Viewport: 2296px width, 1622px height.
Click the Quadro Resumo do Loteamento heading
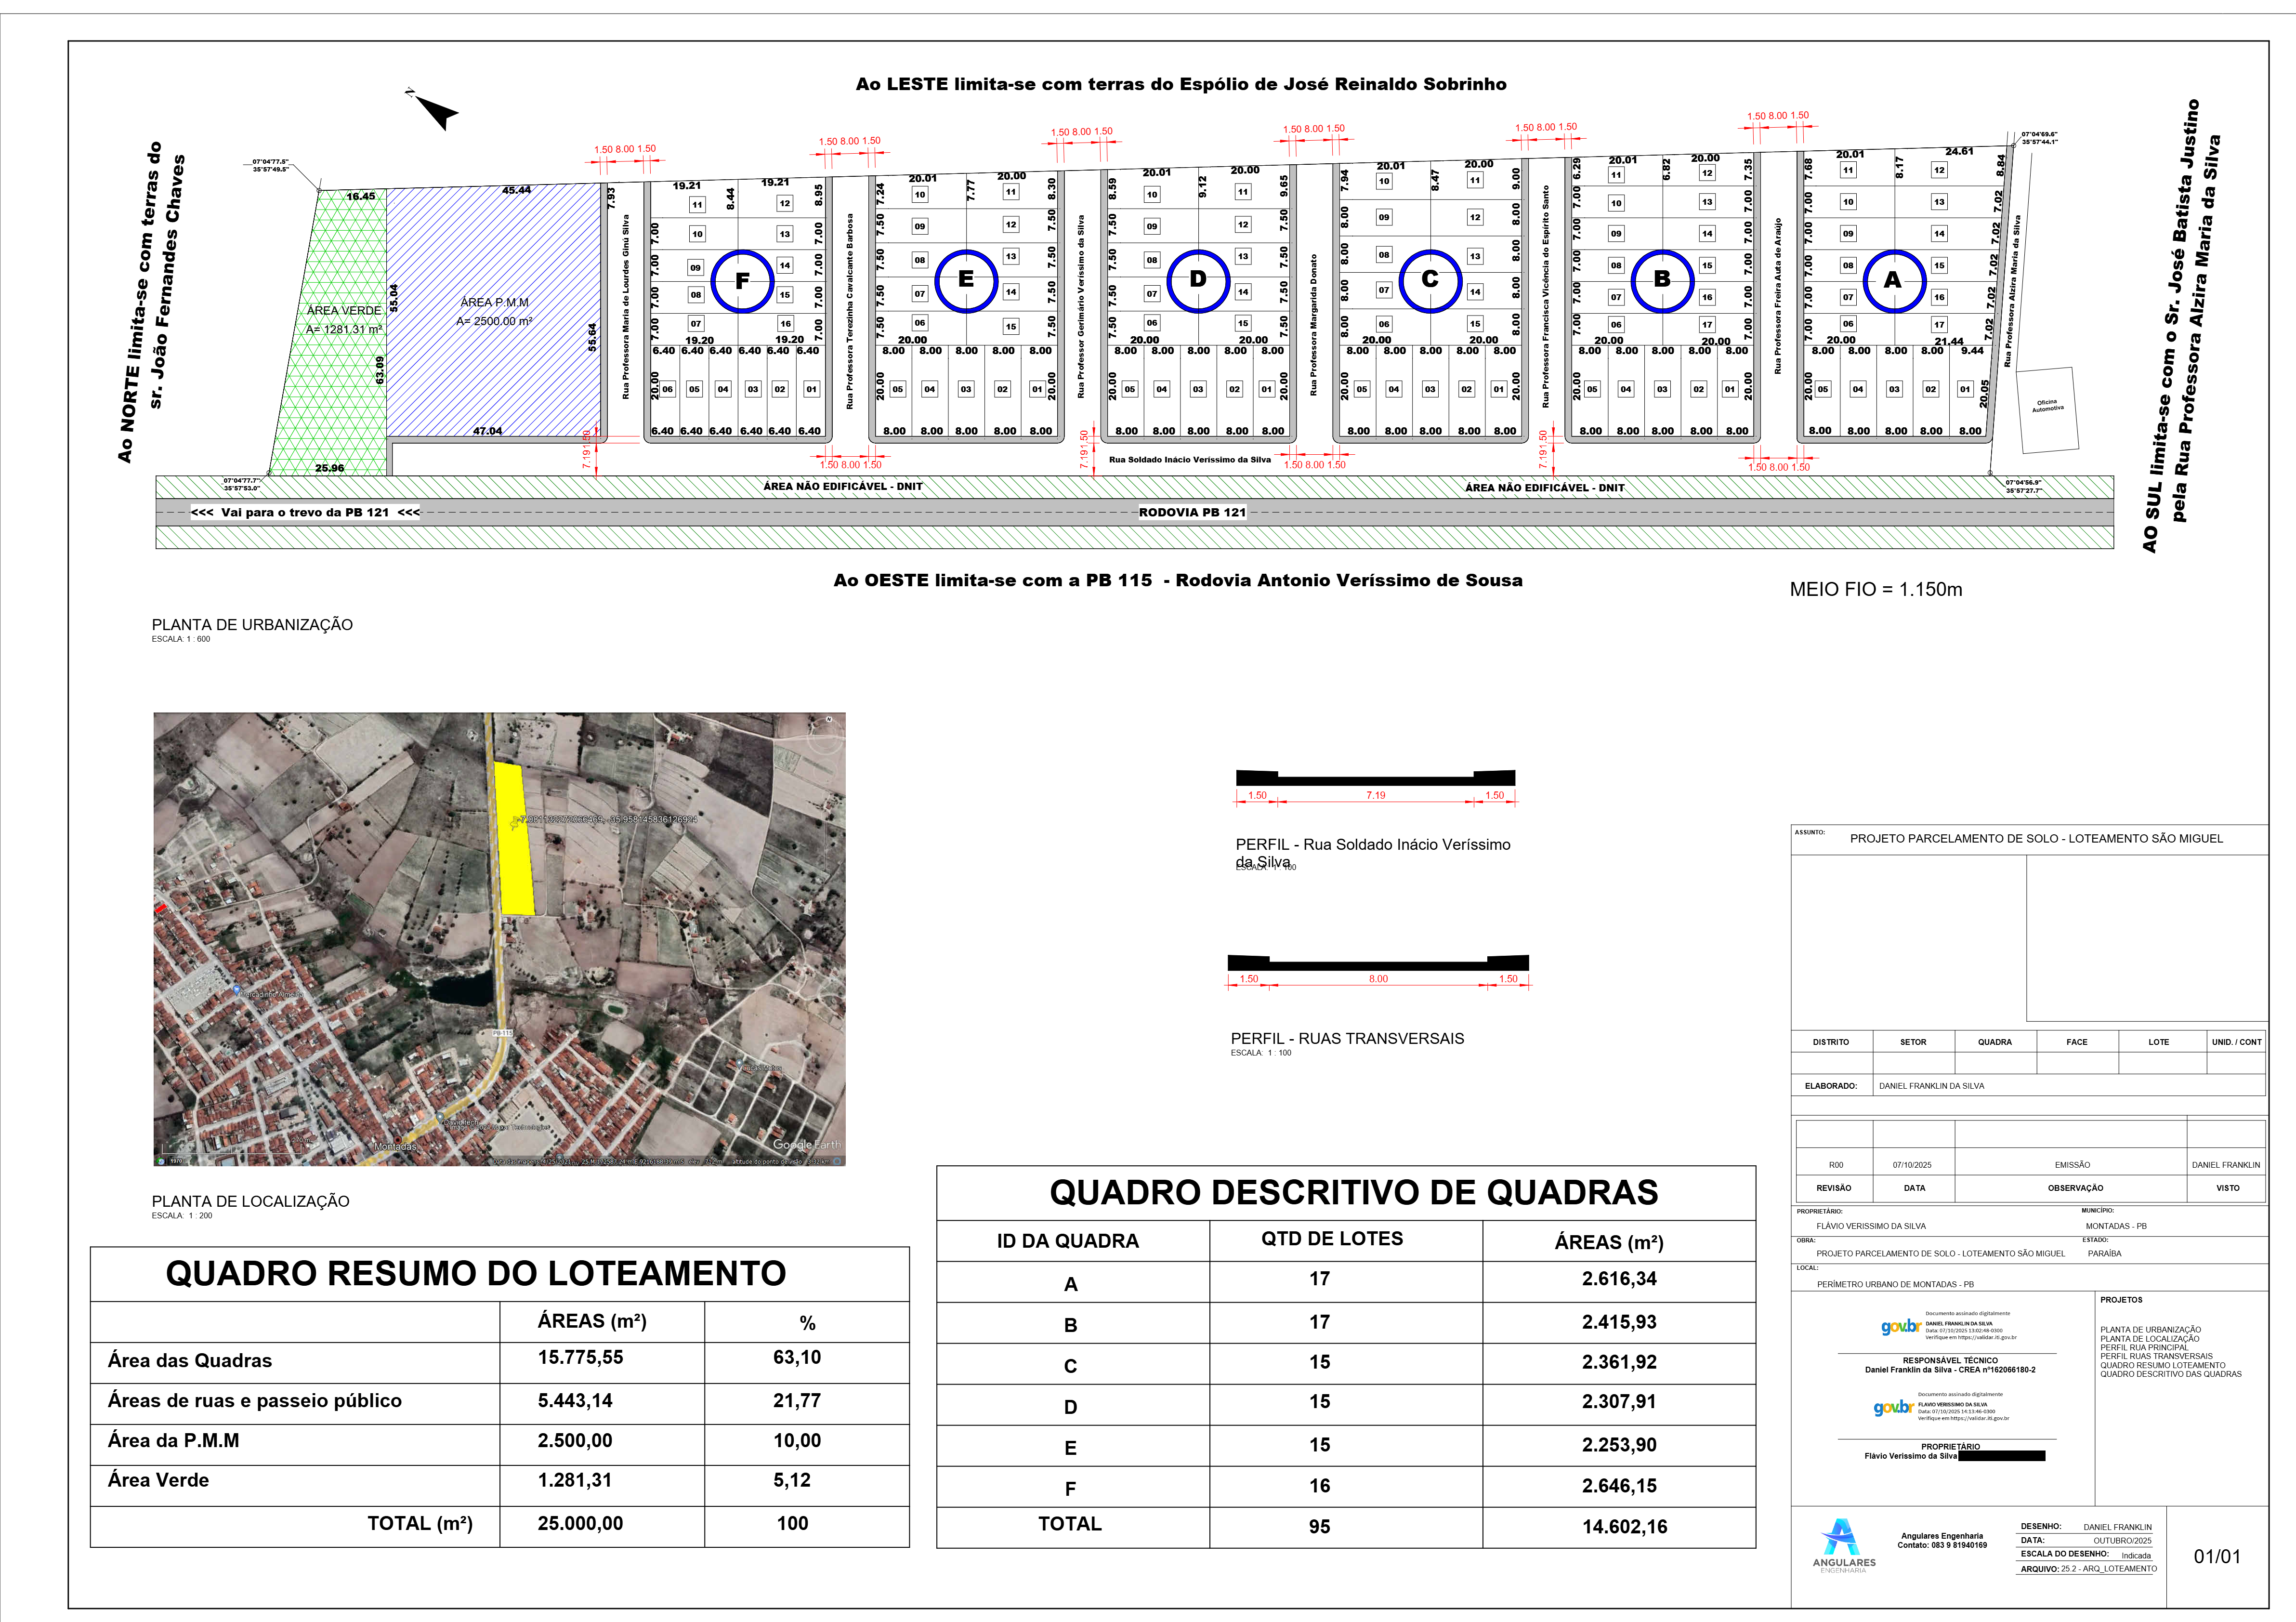[x=476, y=1273]
